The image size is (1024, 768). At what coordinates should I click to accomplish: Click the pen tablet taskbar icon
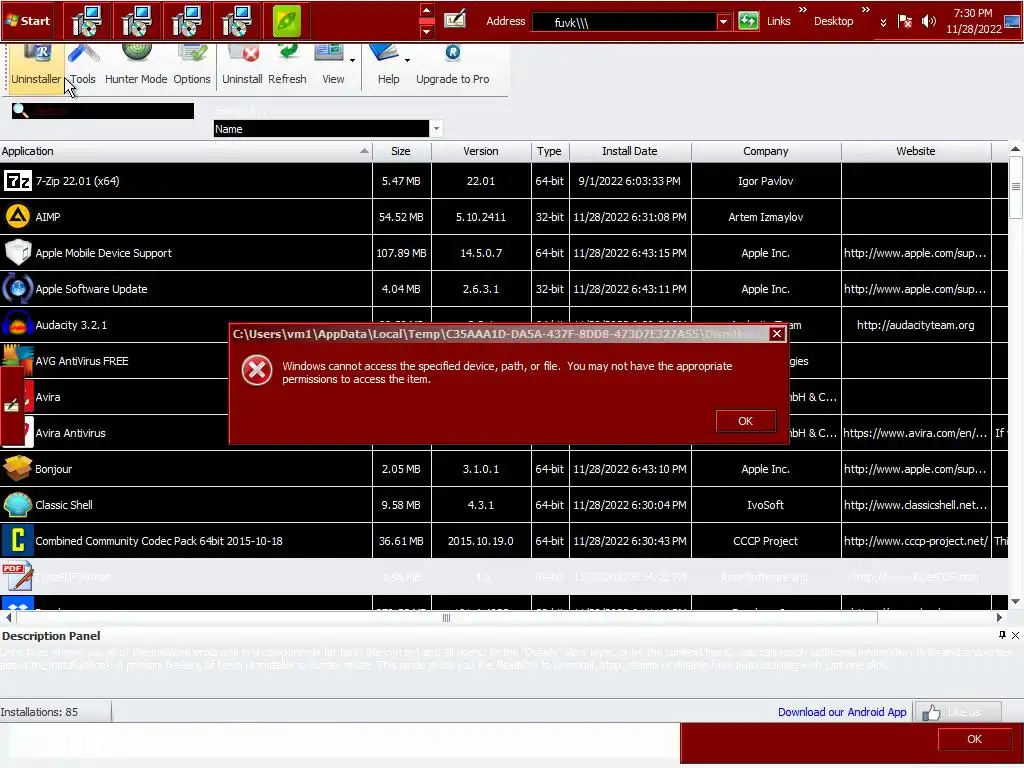point(455,20)
